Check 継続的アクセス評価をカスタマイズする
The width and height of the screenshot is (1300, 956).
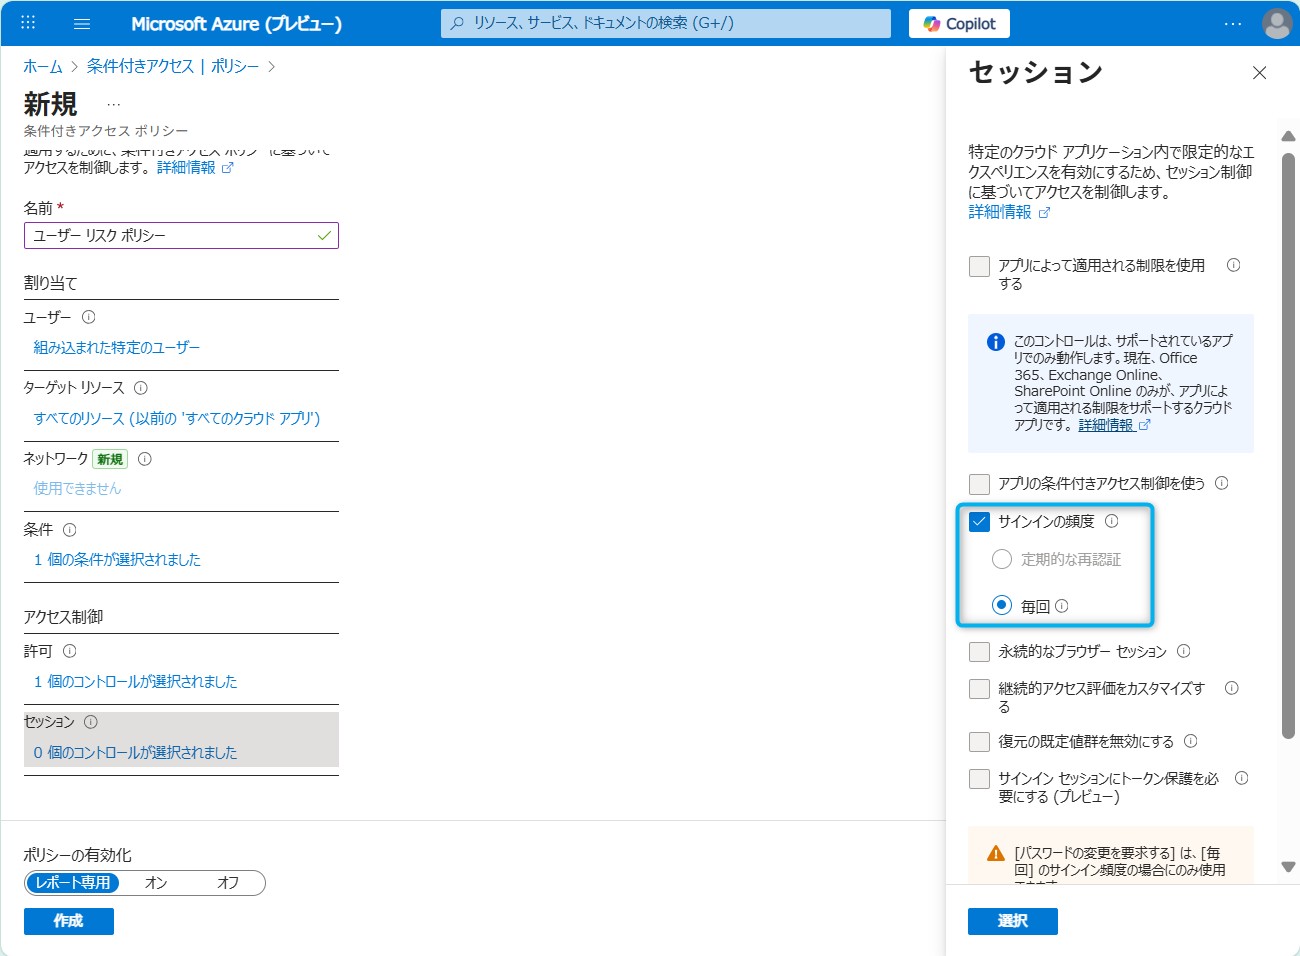pos(979,689)
